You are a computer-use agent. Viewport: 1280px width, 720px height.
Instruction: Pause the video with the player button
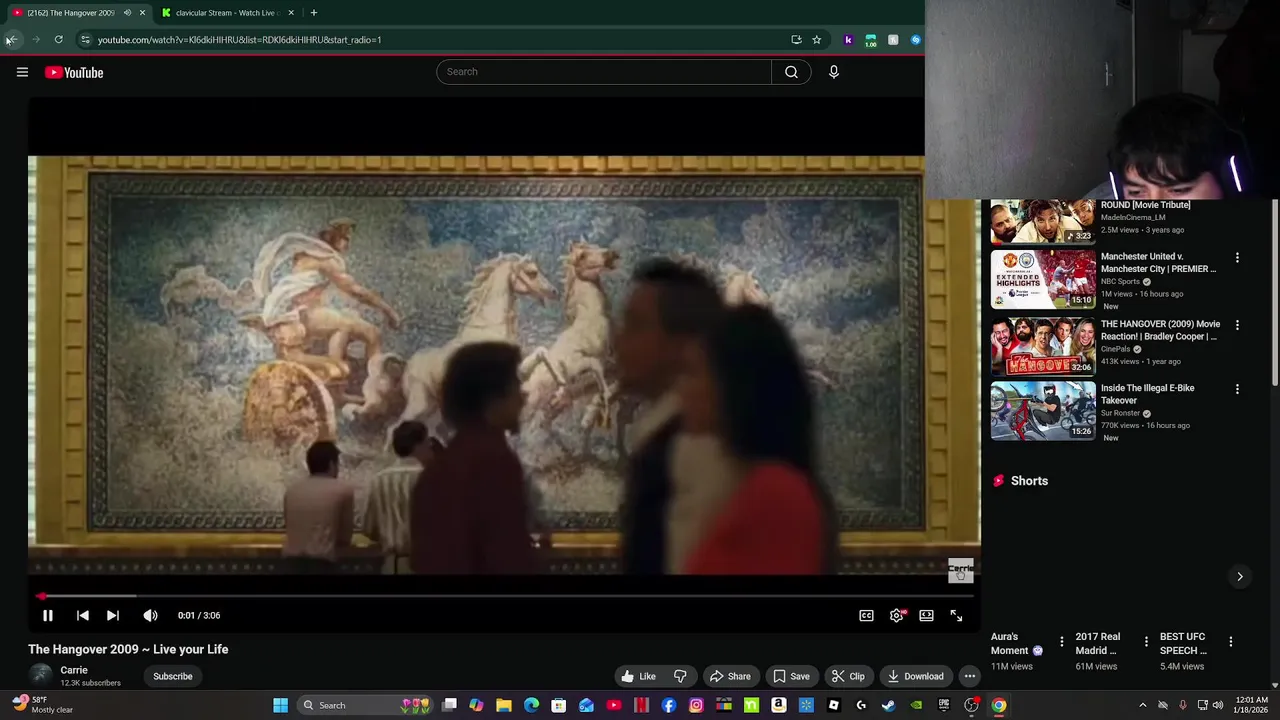point(47,616)
